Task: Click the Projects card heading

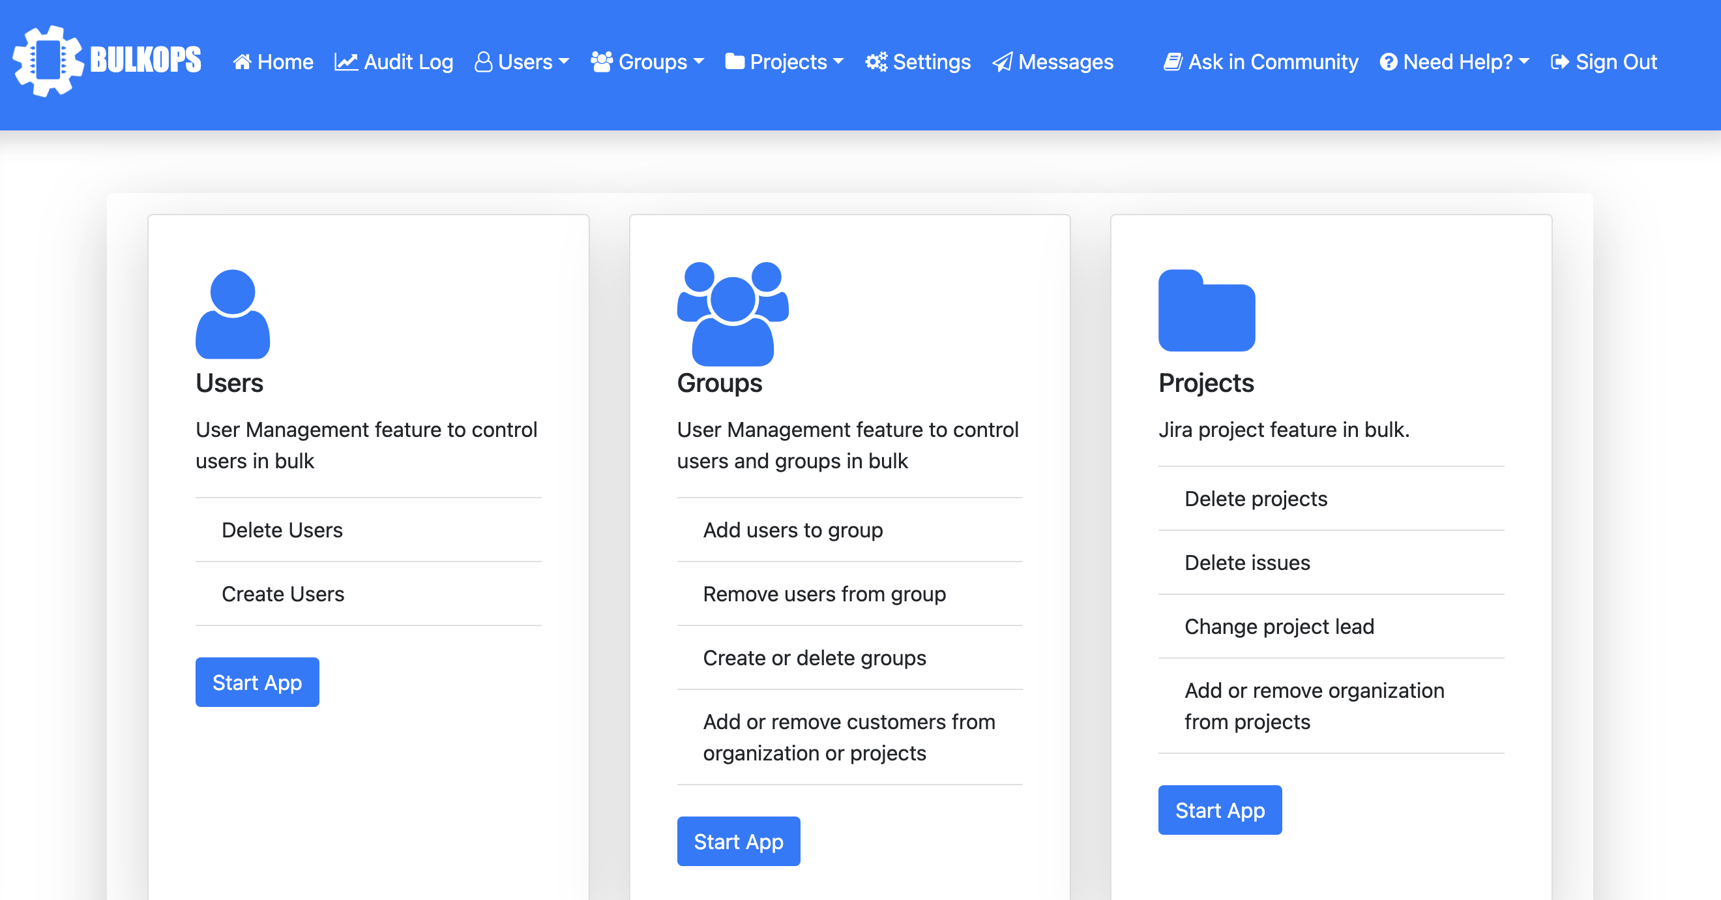Action: coord(1206,383)
